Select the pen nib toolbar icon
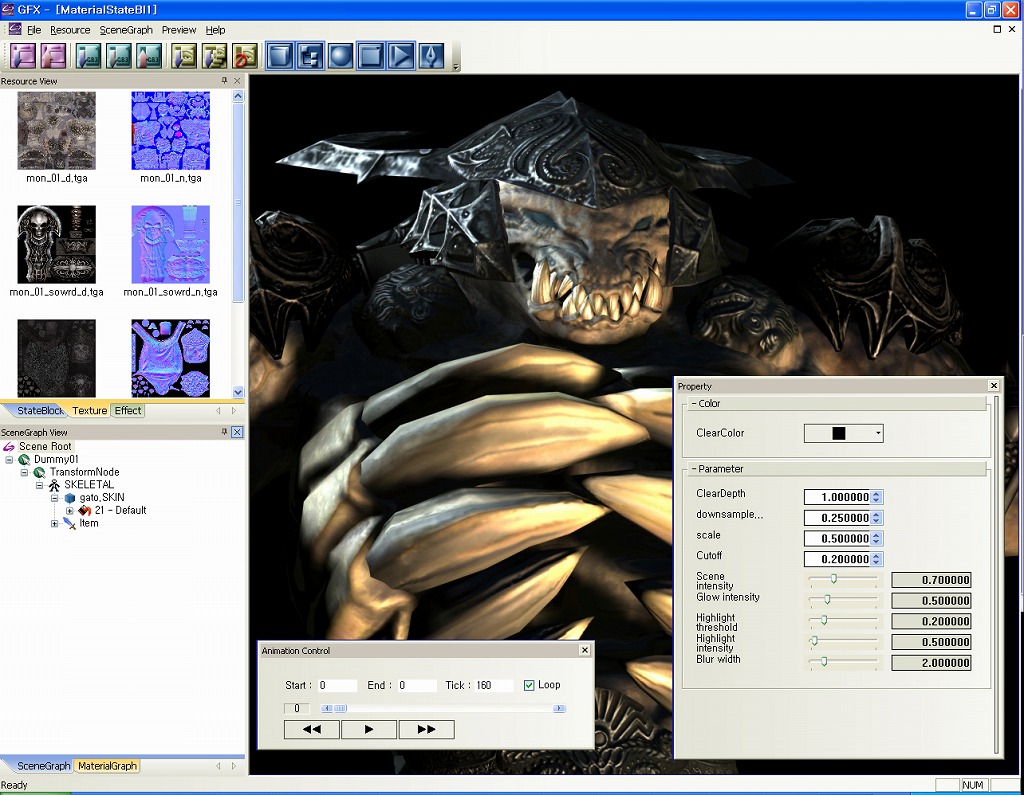The image size is (1024, 795). 431,56
